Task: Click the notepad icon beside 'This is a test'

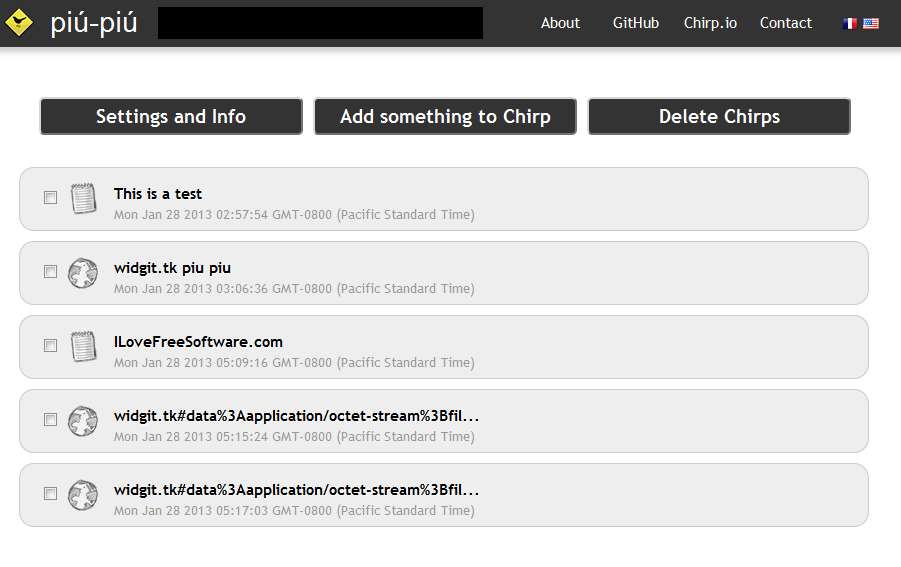Action: [83, 198]
